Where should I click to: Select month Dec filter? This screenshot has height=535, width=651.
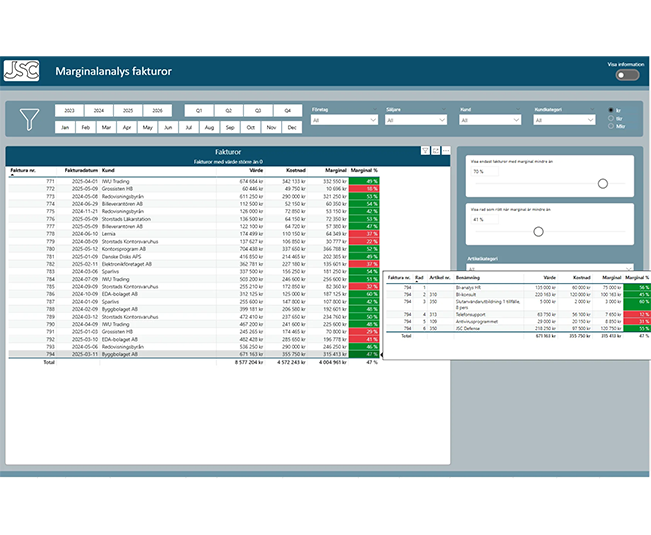tap(292, 127)
